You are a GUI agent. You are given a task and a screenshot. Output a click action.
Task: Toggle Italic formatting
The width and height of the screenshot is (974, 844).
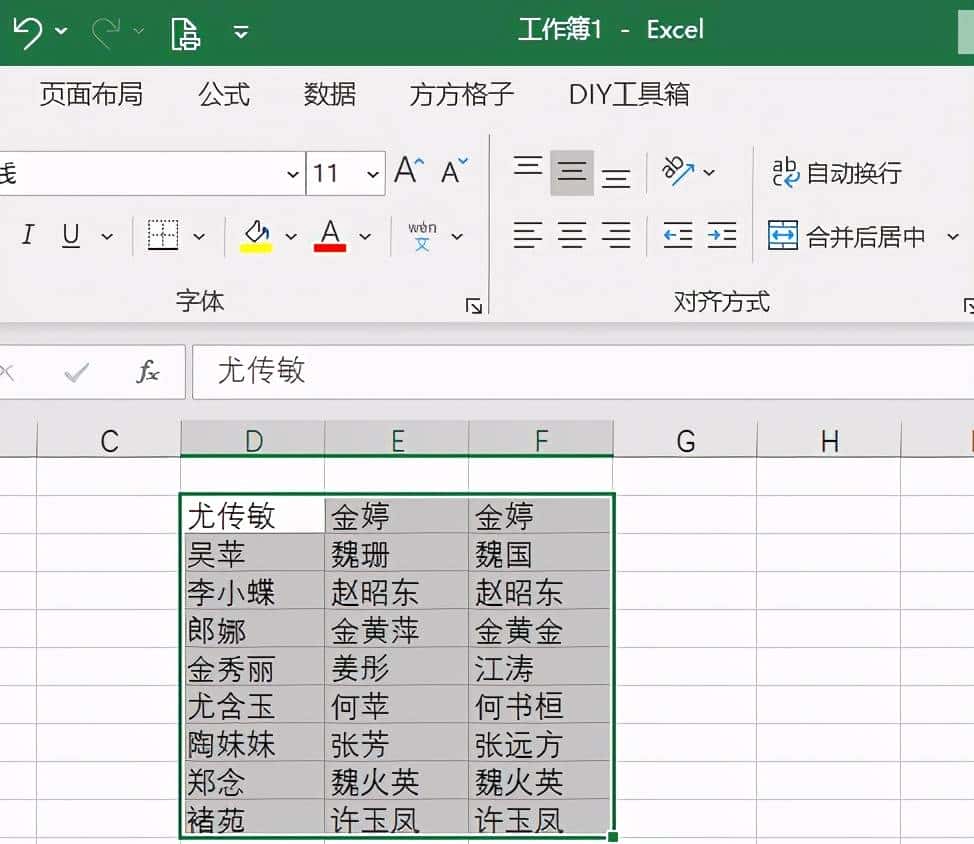[28, 236]
